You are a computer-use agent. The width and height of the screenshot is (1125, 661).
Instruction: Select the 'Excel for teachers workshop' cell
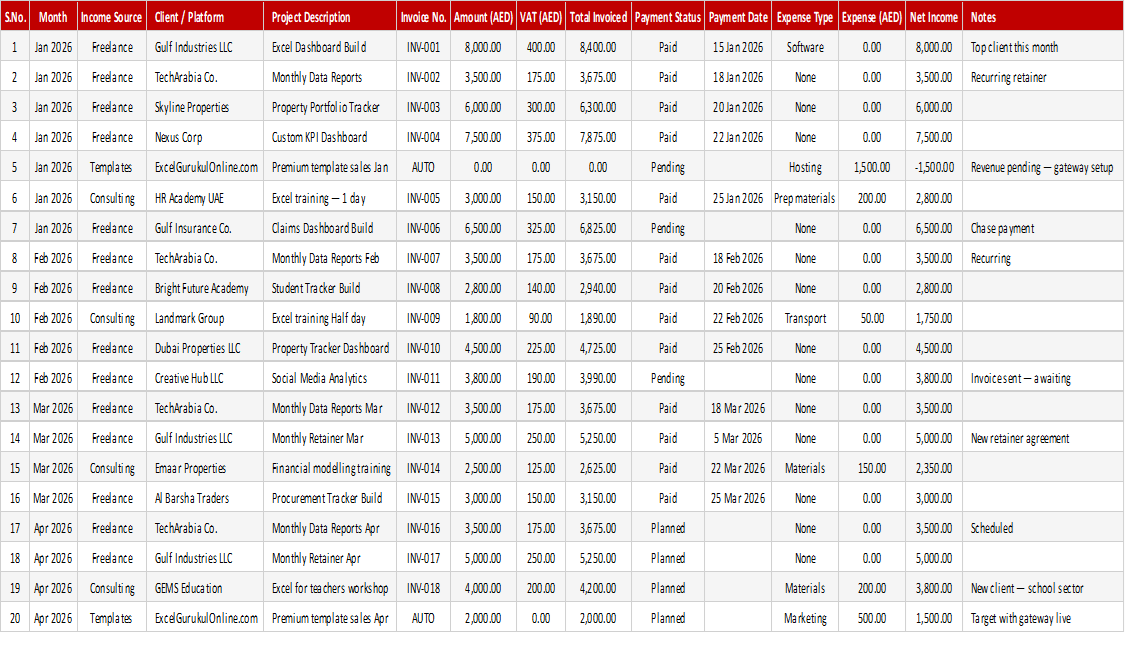point(329,589)
